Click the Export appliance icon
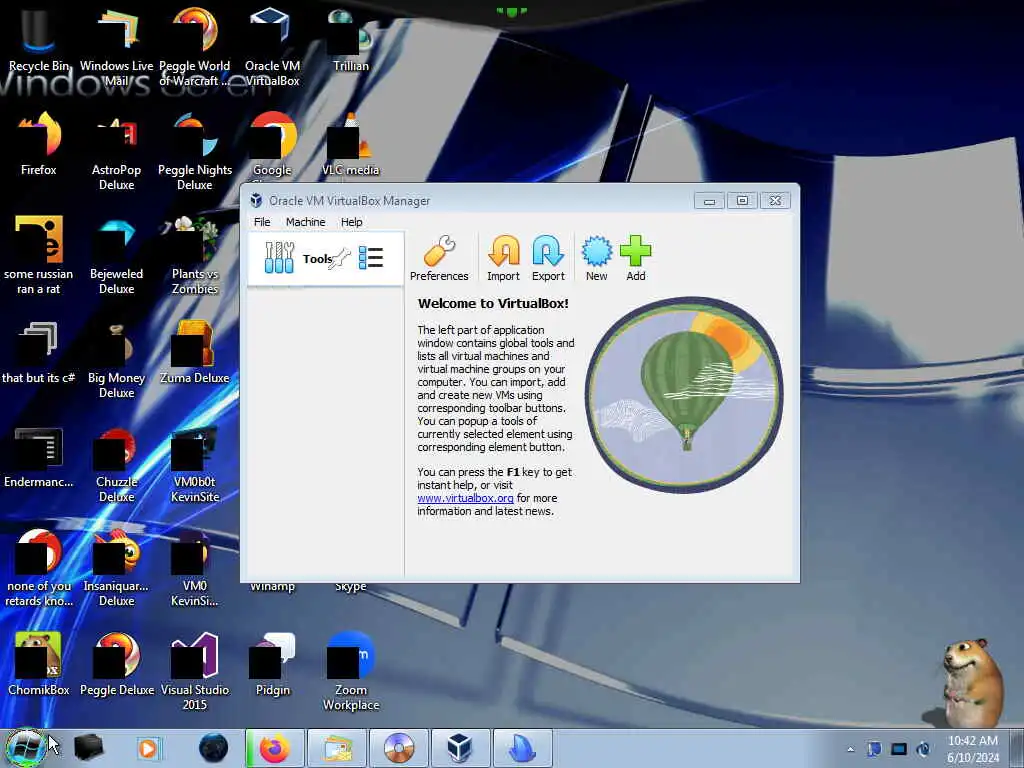Image resolution: width=1024 pixels, height=768 pixels. tap(548, 258)
